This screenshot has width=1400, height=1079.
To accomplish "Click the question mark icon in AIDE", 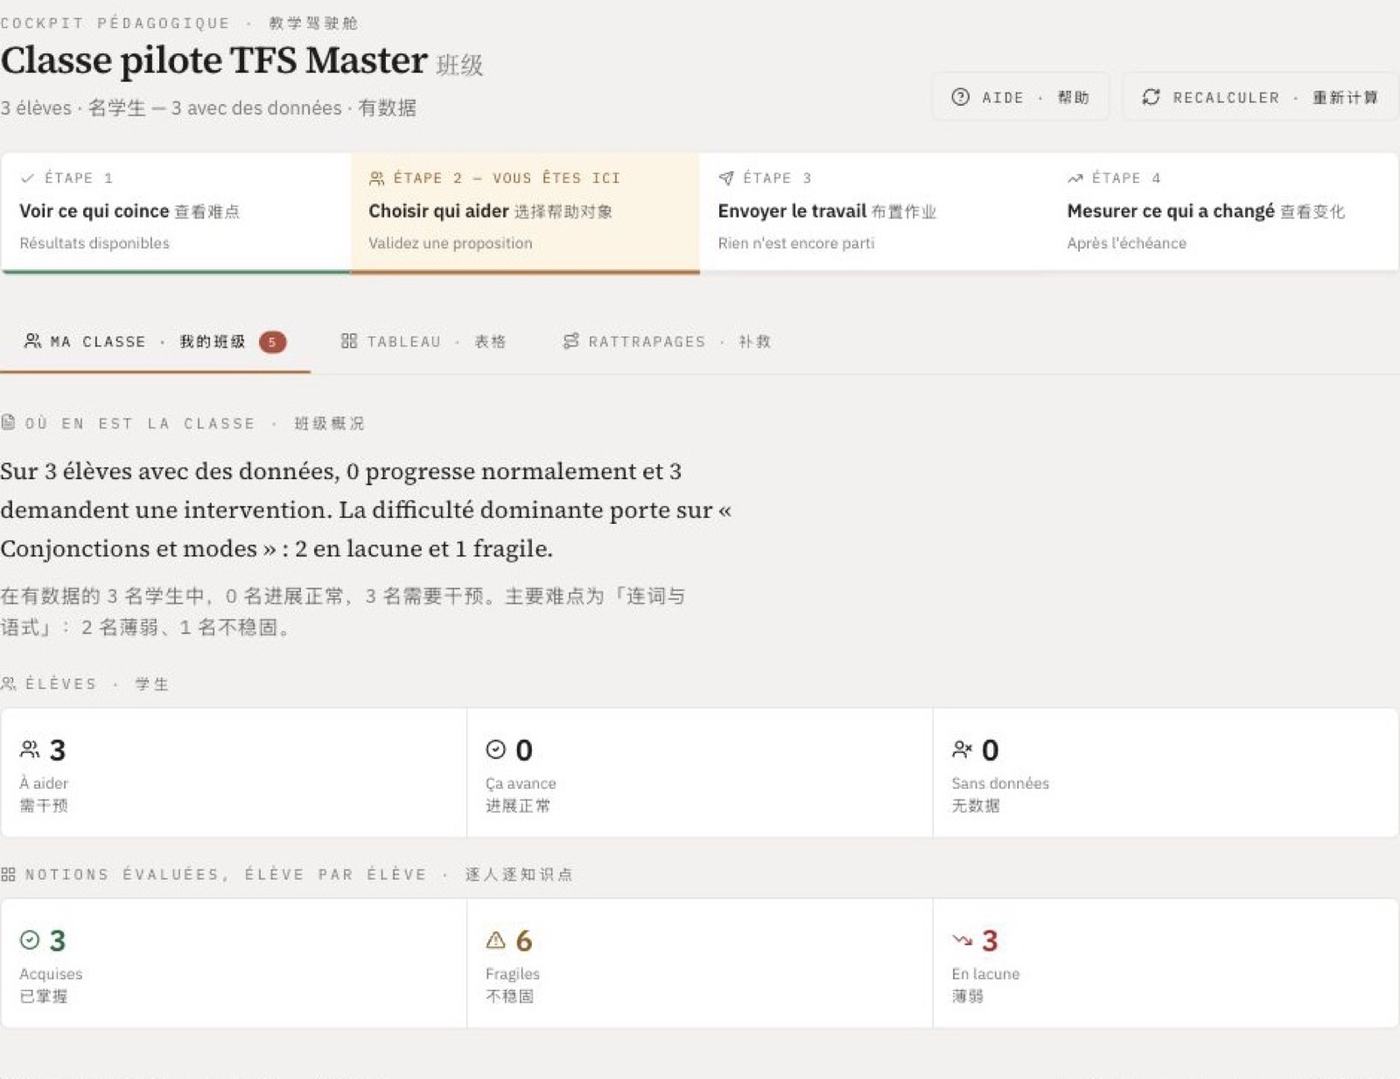I will click(x=960, y=97).
